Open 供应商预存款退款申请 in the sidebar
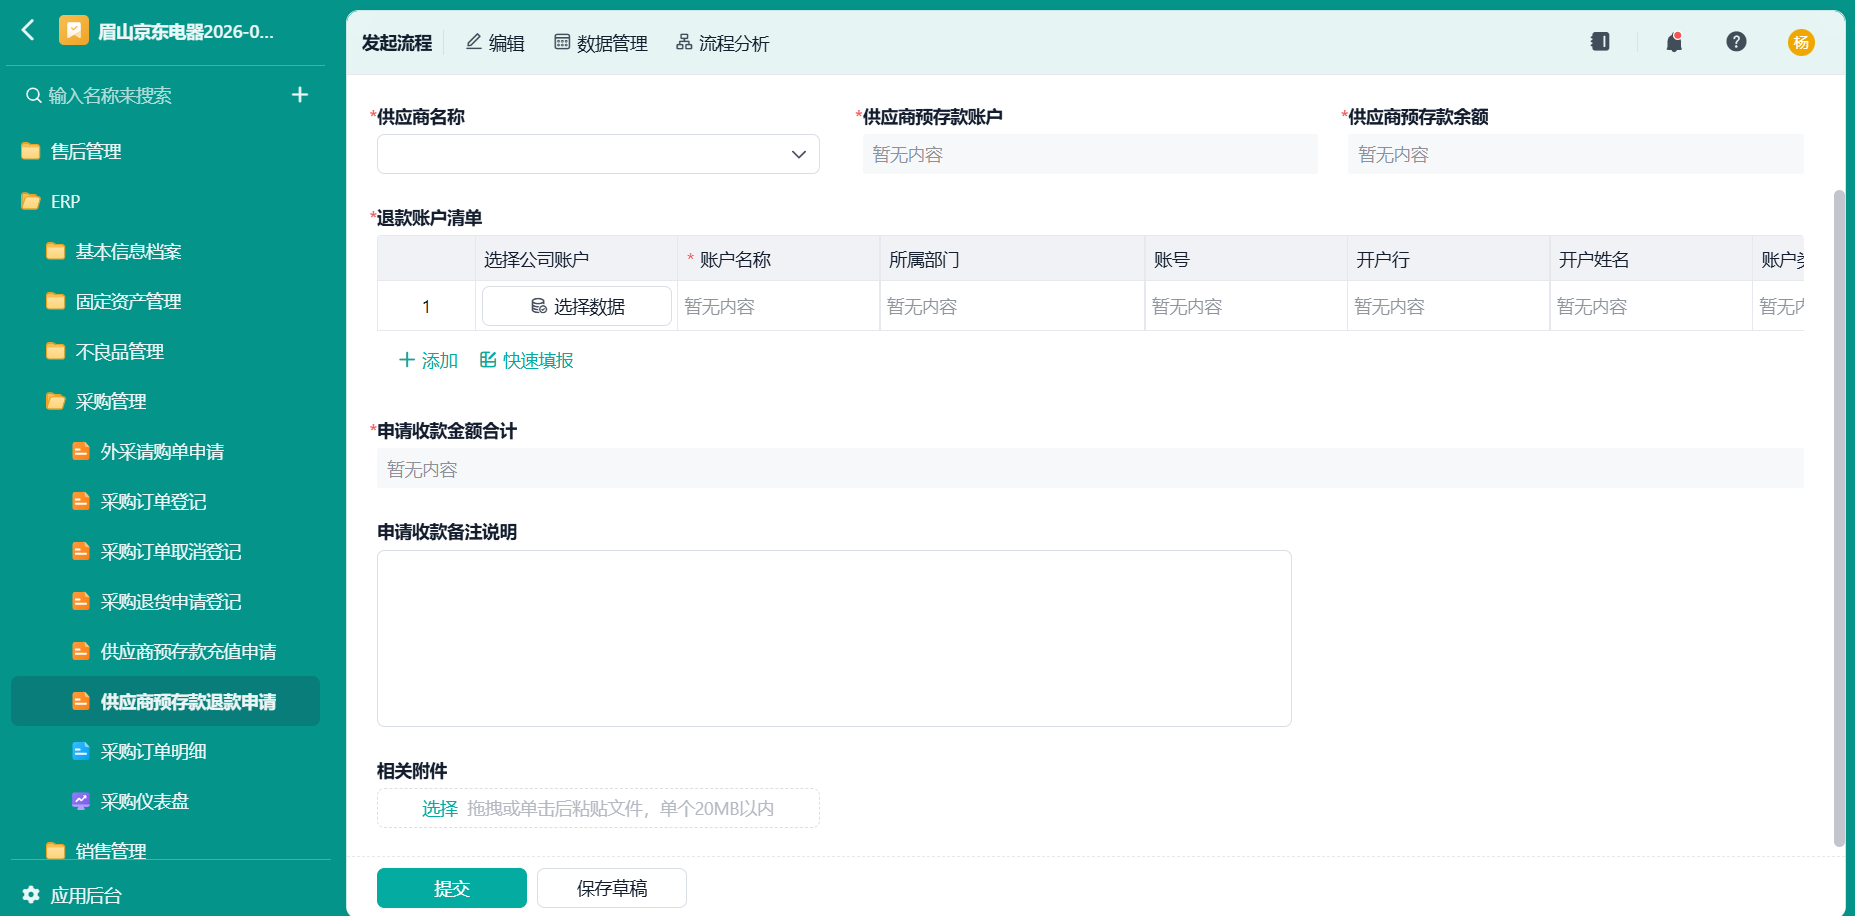1855x916 pixels. pyautogui.click(x=166, y=701)
